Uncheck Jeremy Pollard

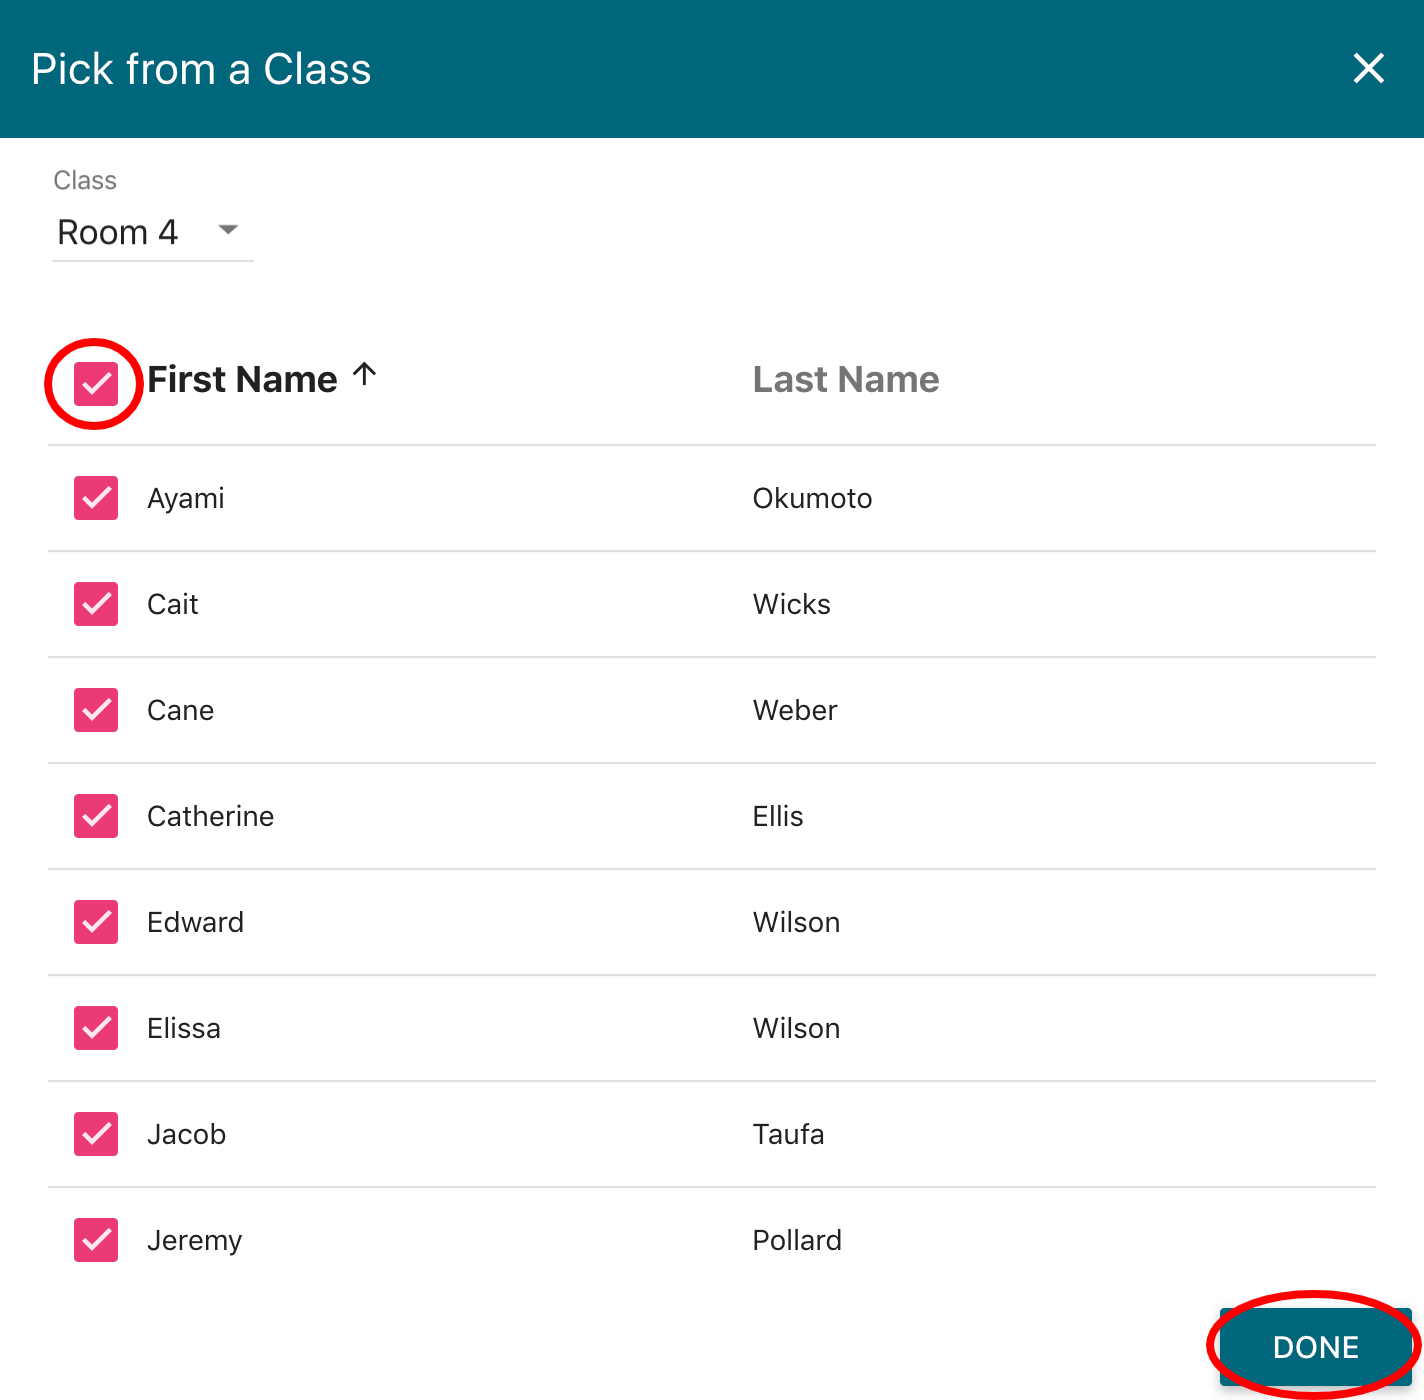tap(95, 1239)
